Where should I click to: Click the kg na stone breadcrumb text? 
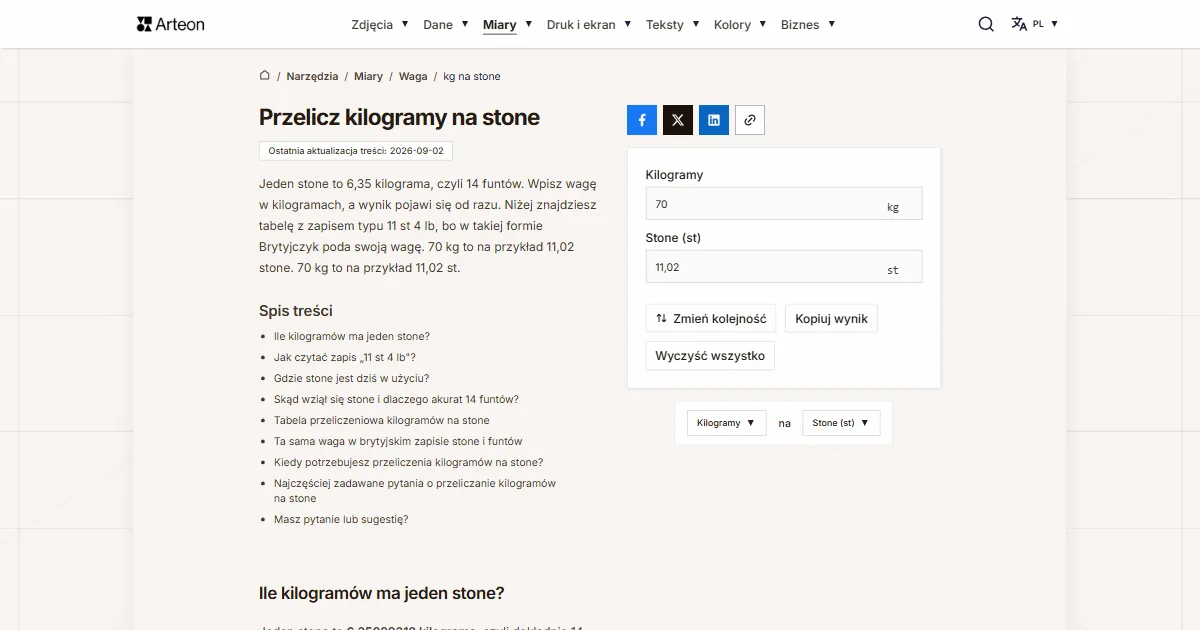472,77
